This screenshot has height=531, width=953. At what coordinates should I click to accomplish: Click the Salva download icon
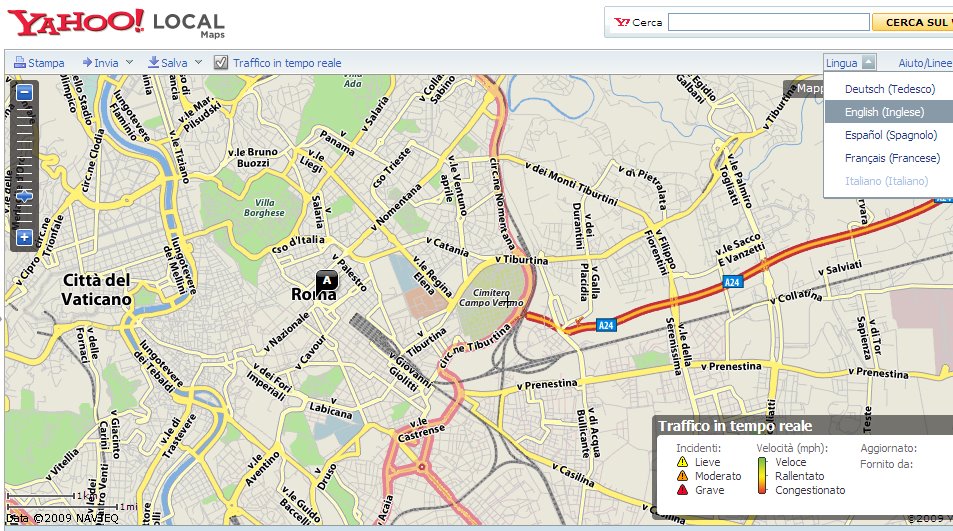tap(154, 62)
